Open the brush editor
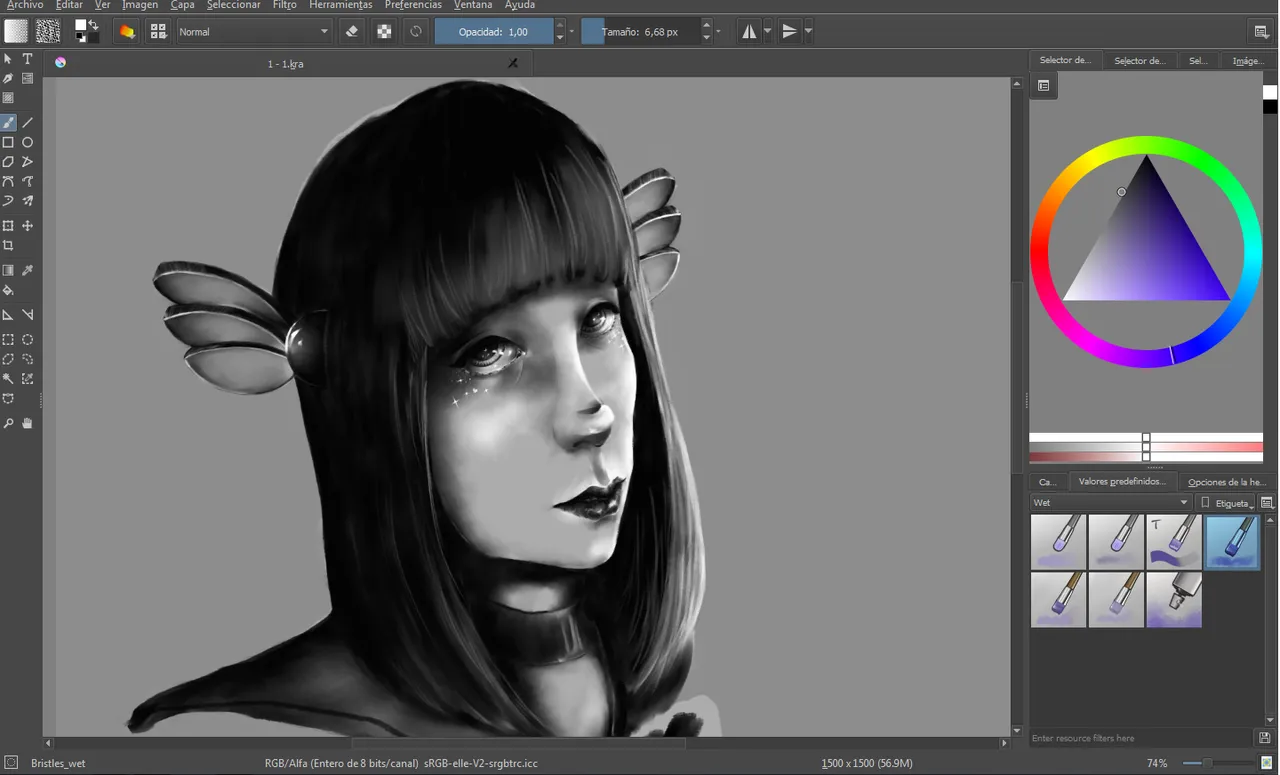This screenshot has width=1280, height=775. tap(127, 32)
